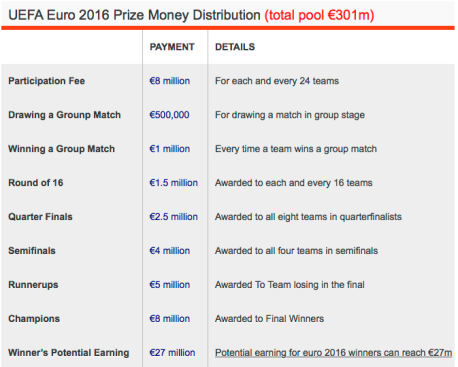Click the red total pool €301m text
Image resolution: width=458 pixels, height=367 pixels.
[x=319, y=15]
